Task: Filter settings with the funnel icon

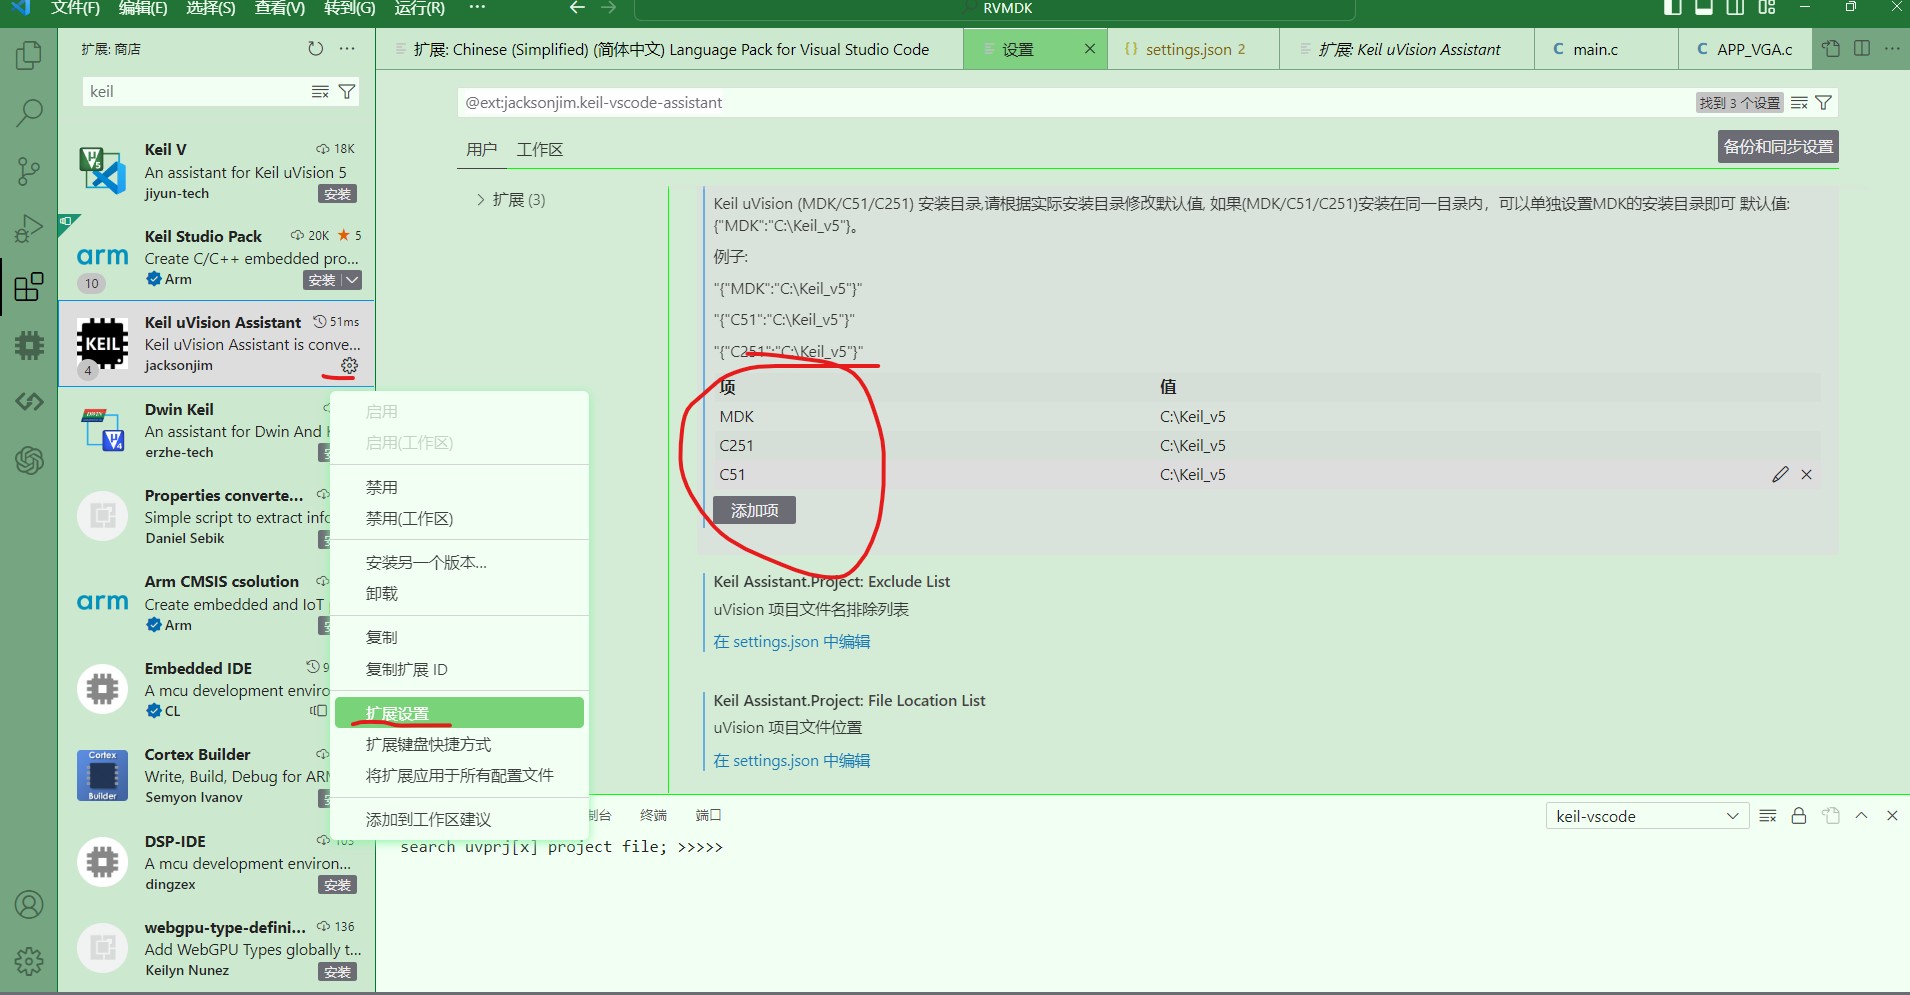Action: click(x=1823, y=103)
